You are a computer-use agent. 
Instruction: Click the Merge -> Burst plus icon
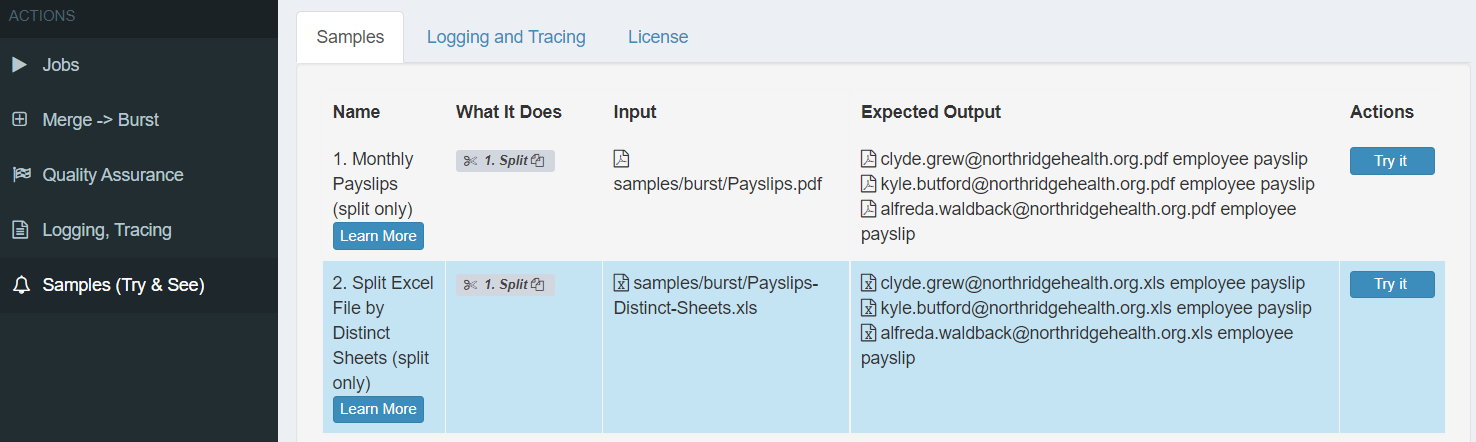[x=19, y=120]
